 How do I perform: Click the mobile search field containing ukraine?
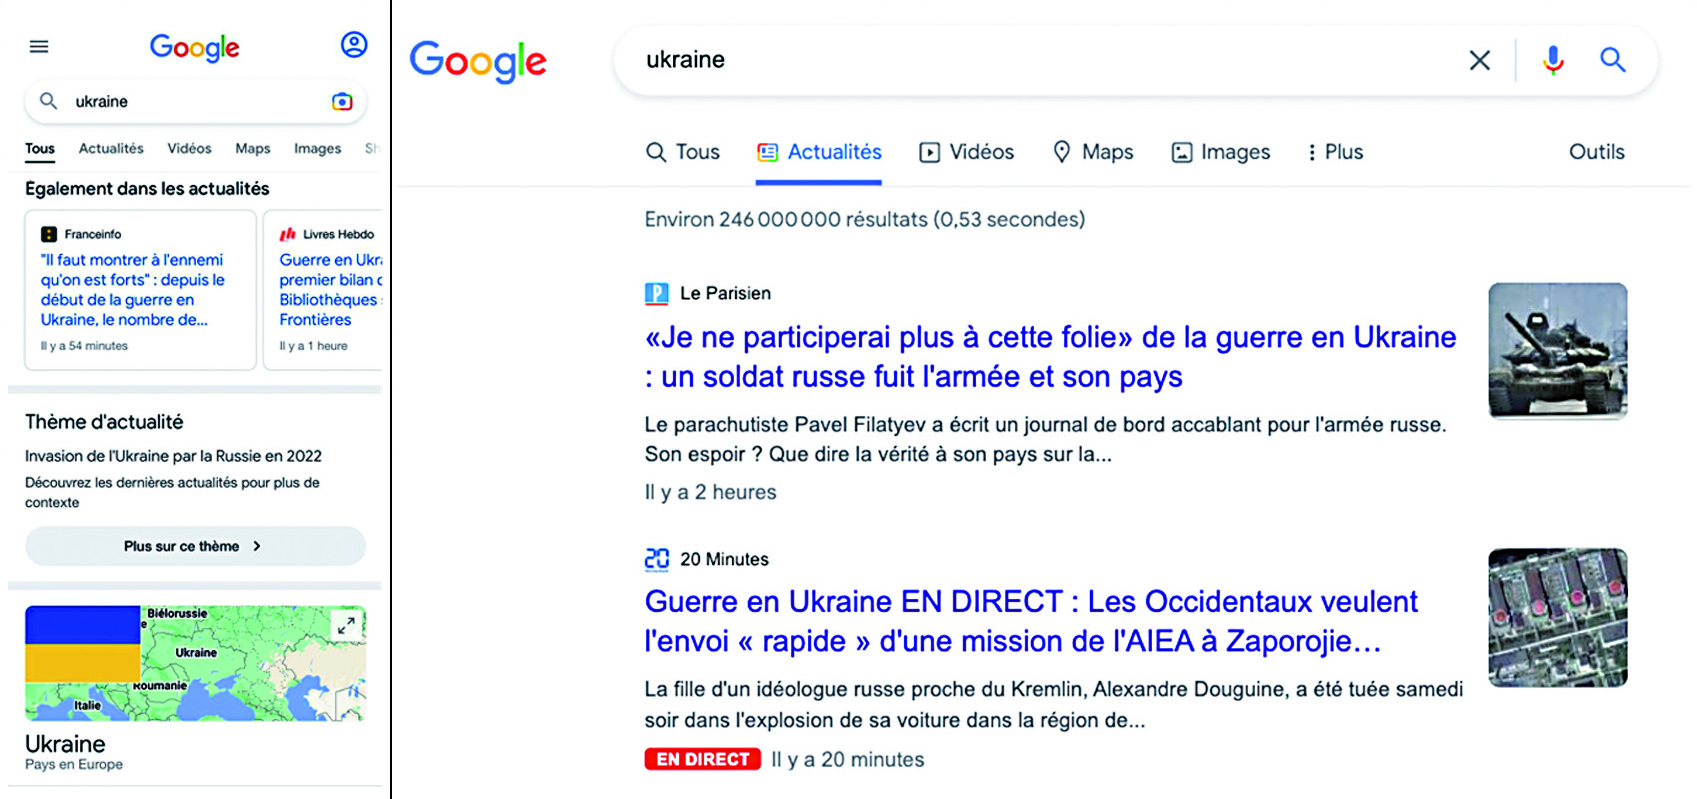pyautogui.click(x=195, y=101)
